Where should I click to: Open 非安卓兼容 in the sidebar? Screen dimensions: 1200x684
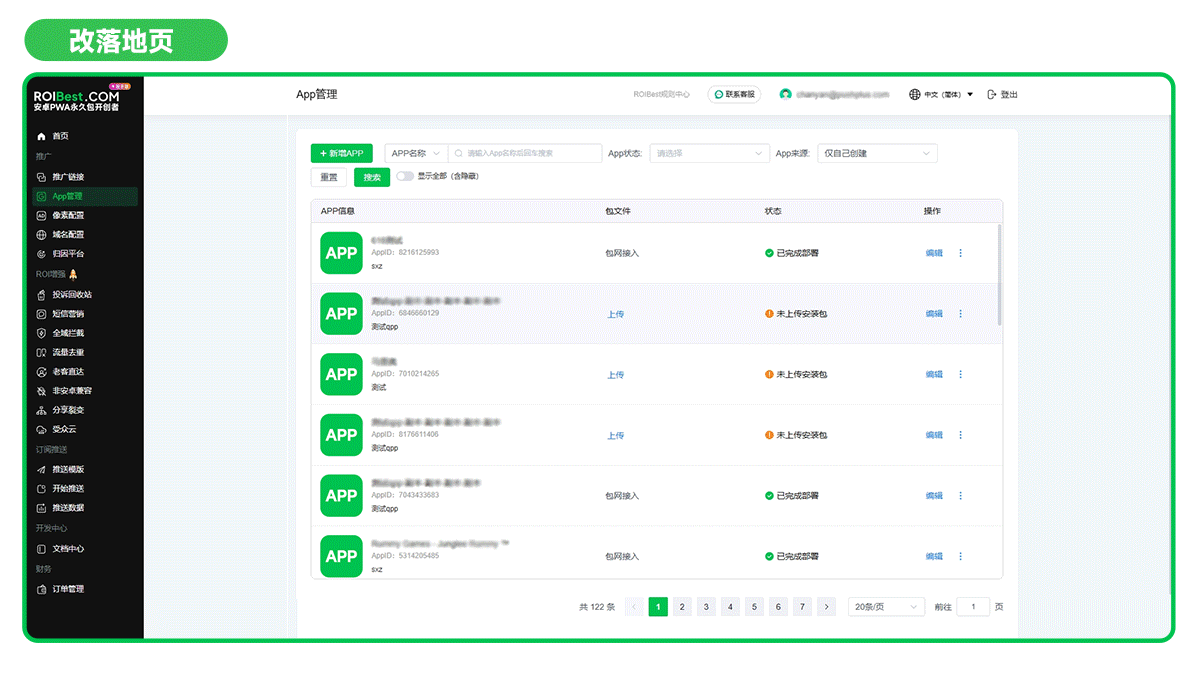(x=72, y=391)
